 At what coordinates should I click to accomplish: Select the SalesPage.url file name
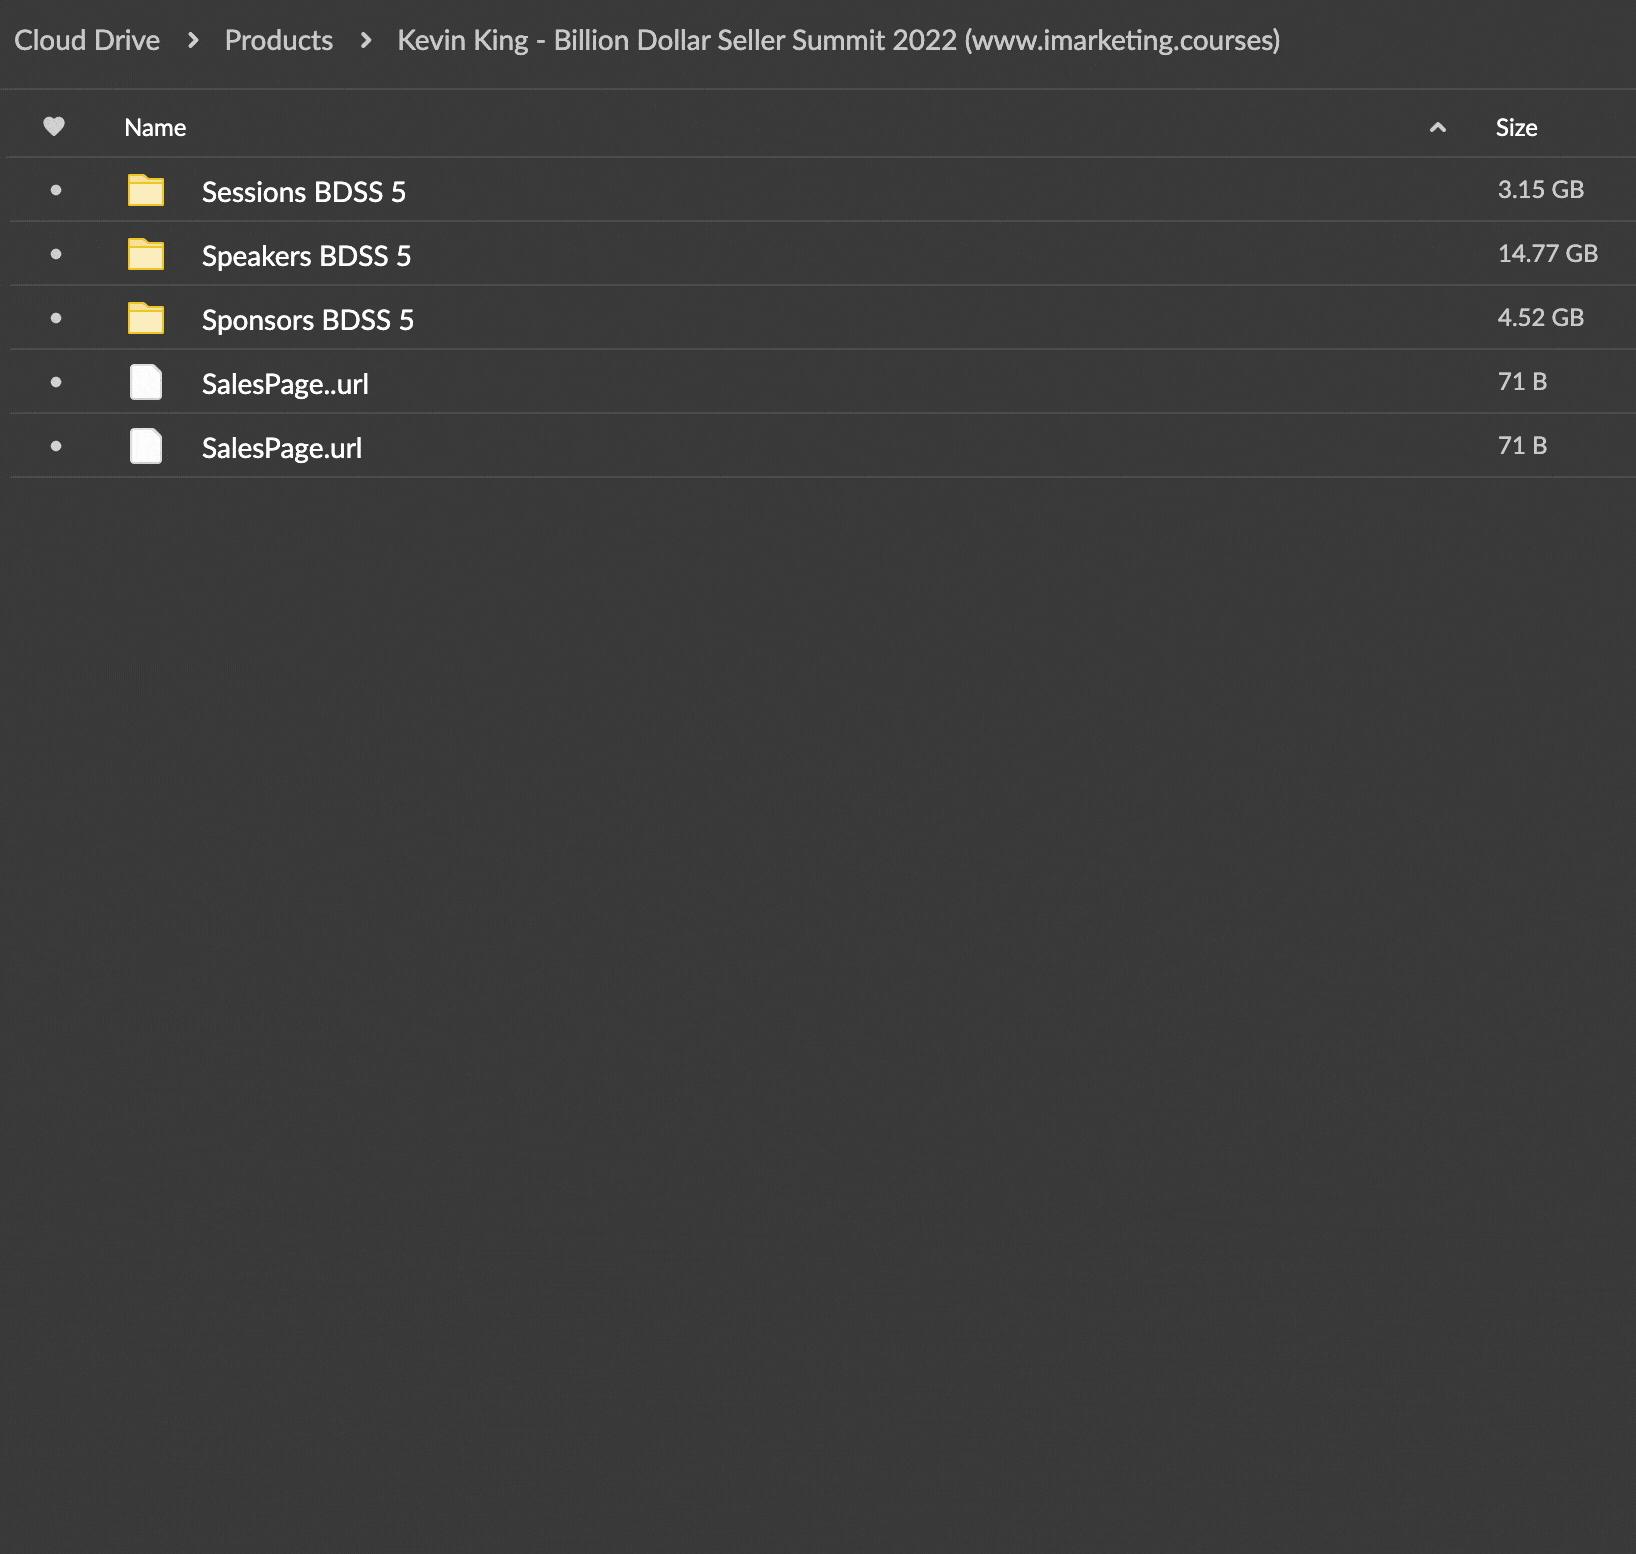[282, 447]
